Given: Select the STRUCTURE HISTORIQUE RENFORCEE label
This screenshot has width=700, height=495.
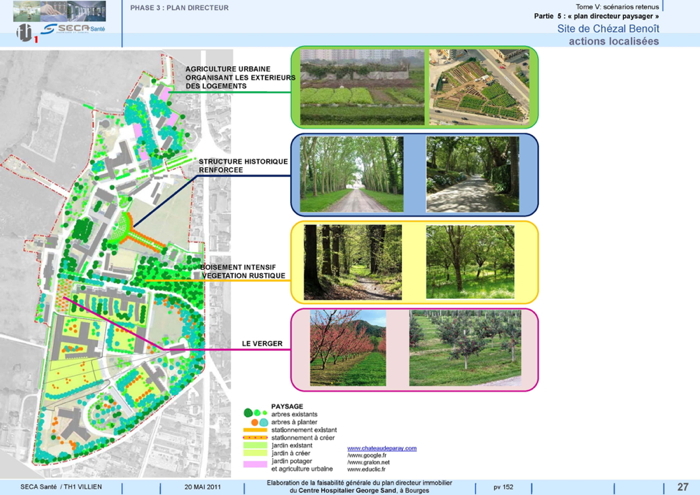Looking at the screenshot, I should (243, 165).
